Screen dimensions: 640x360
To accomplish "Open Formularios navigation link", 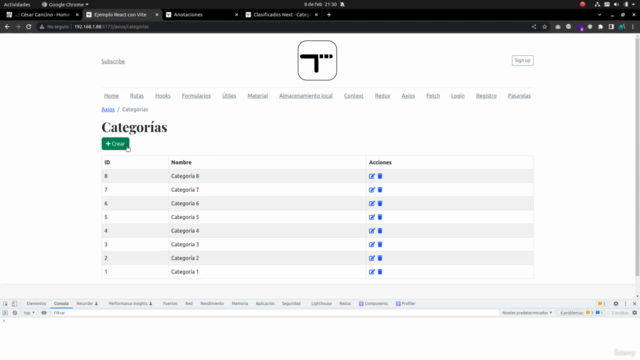I will coord(196,96).
